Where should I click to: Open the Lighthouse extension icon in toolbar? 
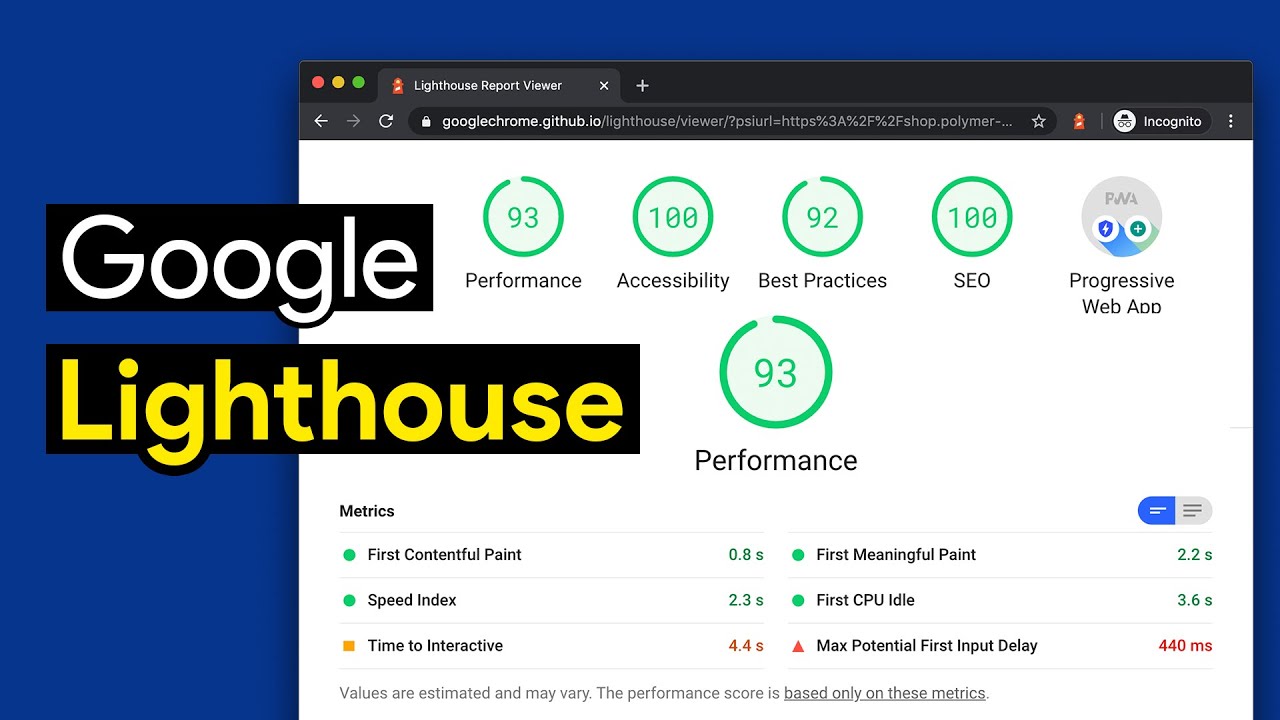click(x=1079, y=121)
